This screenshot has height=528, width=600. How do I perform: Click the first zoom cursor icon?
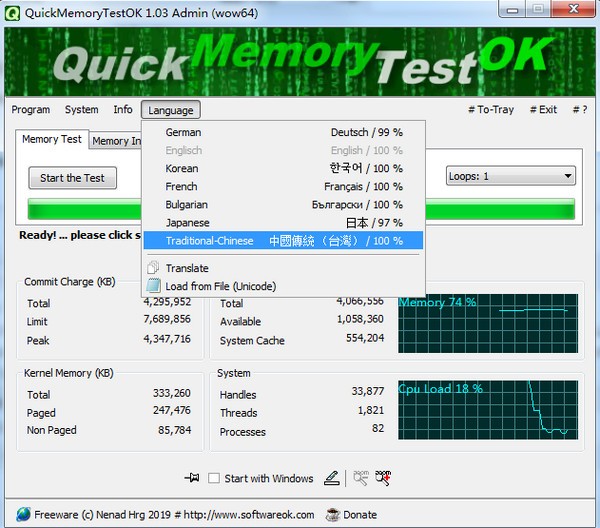pos(361,478)
